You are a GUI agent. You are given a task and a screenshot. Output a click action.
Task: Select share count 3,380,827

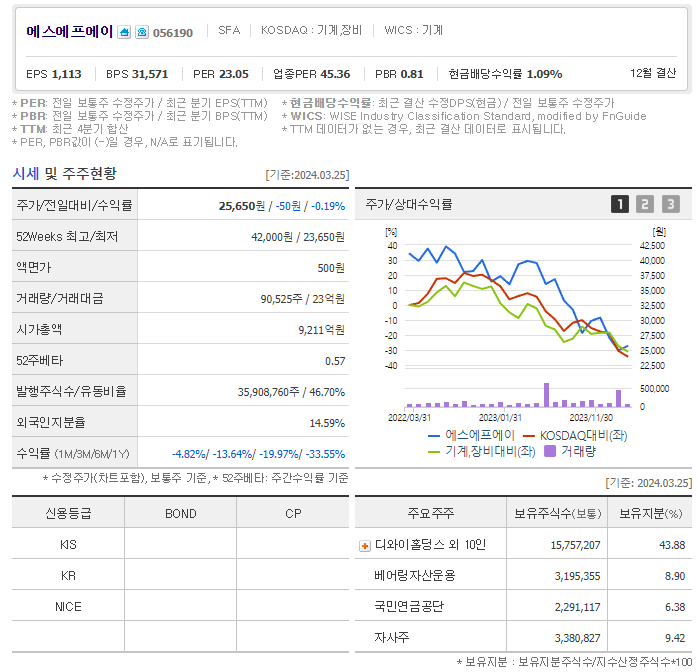(x=577, y=638)
